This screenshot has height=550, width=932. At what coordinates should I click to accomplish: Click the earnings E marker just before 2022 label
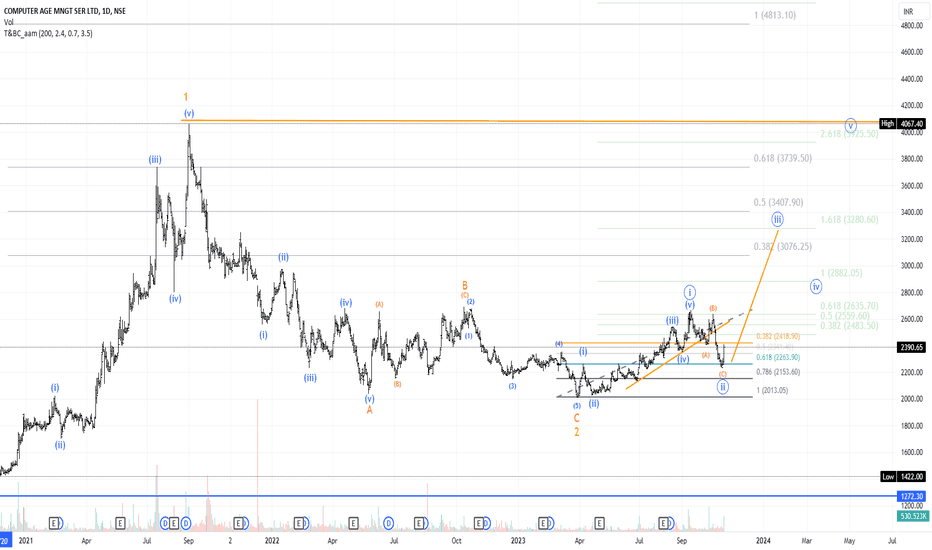(239, 523)
